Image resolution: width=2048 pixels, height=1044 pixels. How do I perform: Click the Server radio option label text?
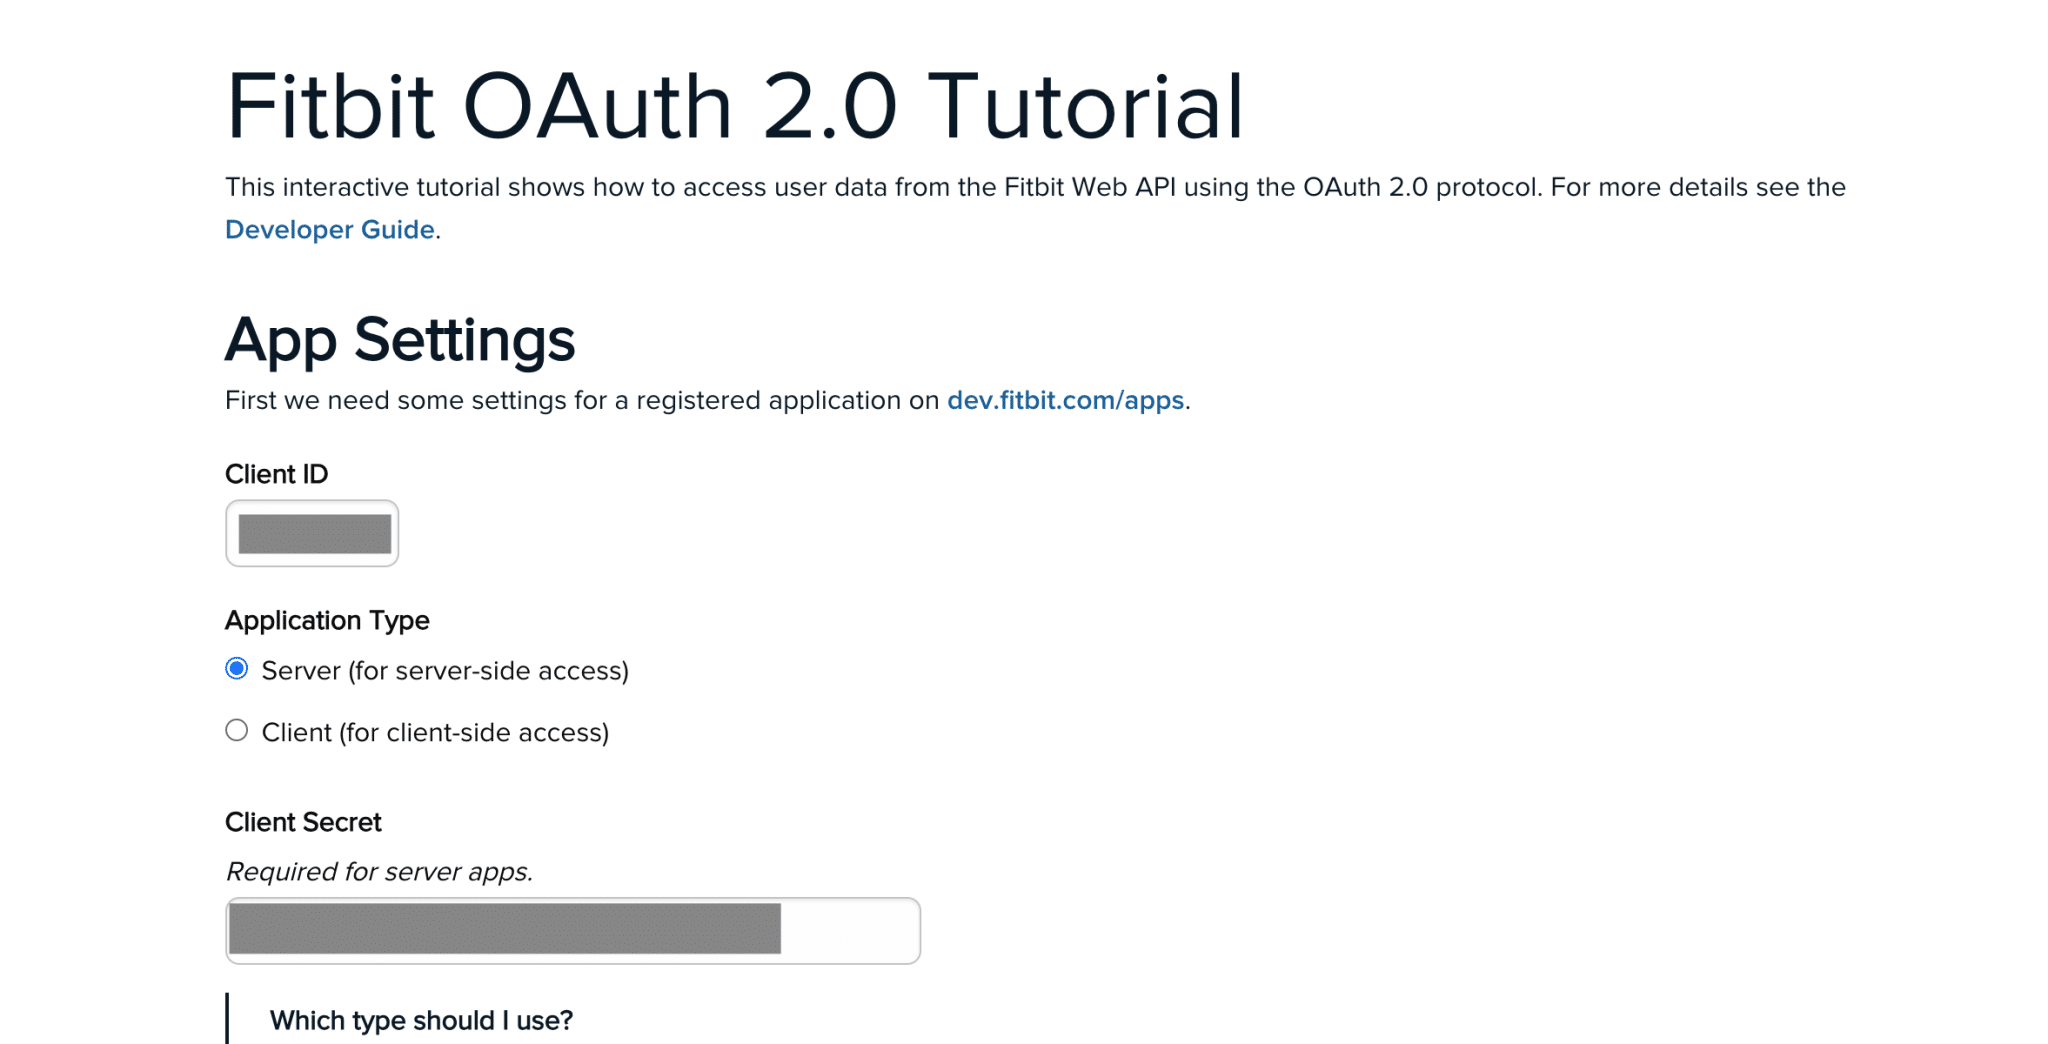445,670
